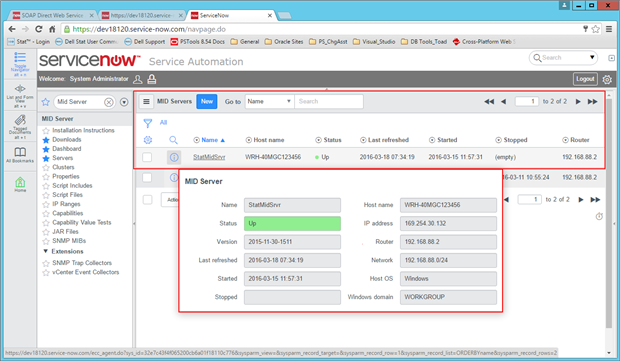620x361 pixels.
Task: Reload the browser page
Action: 38,29
